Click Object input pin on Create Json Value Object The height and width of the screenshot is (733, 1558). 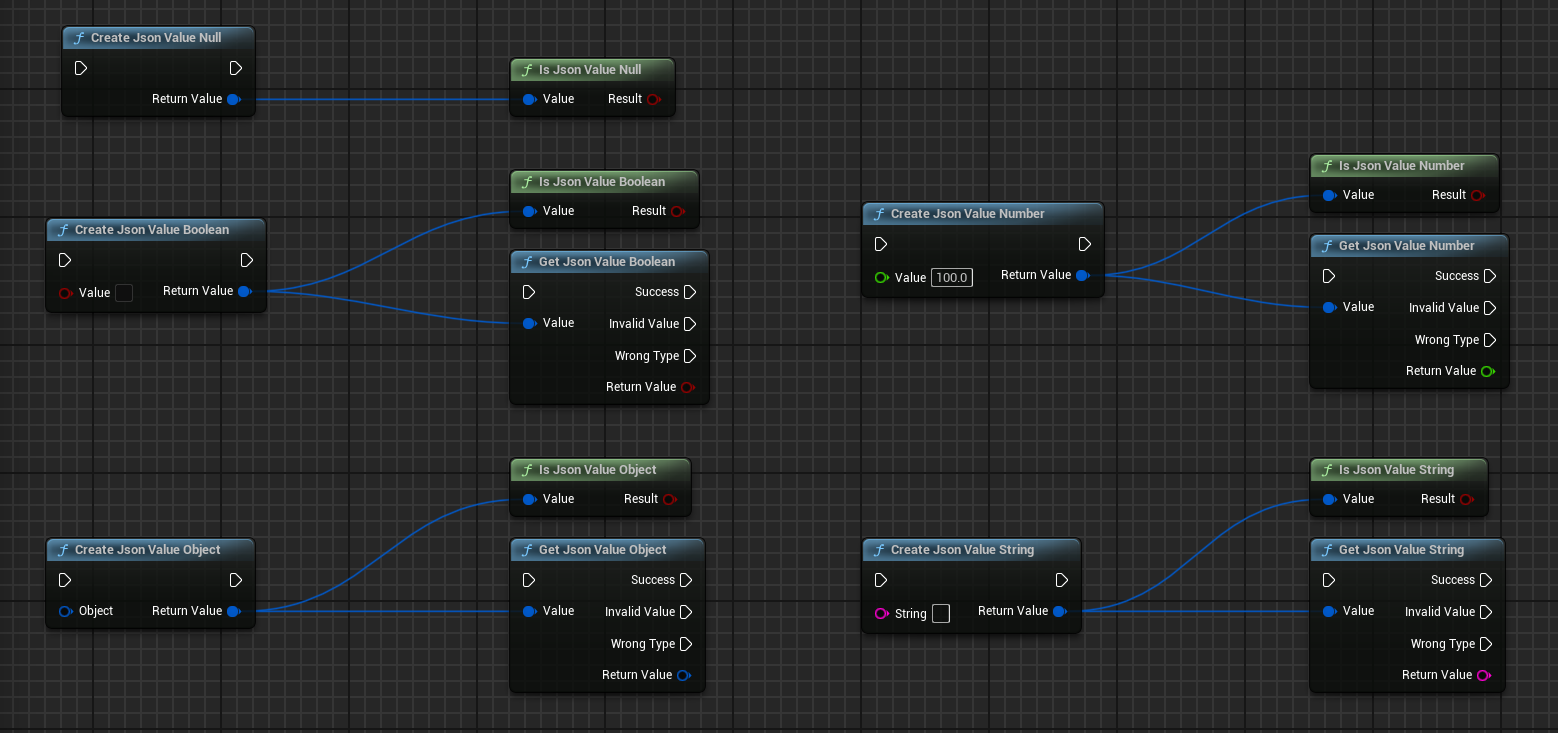[x=66, y=611]
